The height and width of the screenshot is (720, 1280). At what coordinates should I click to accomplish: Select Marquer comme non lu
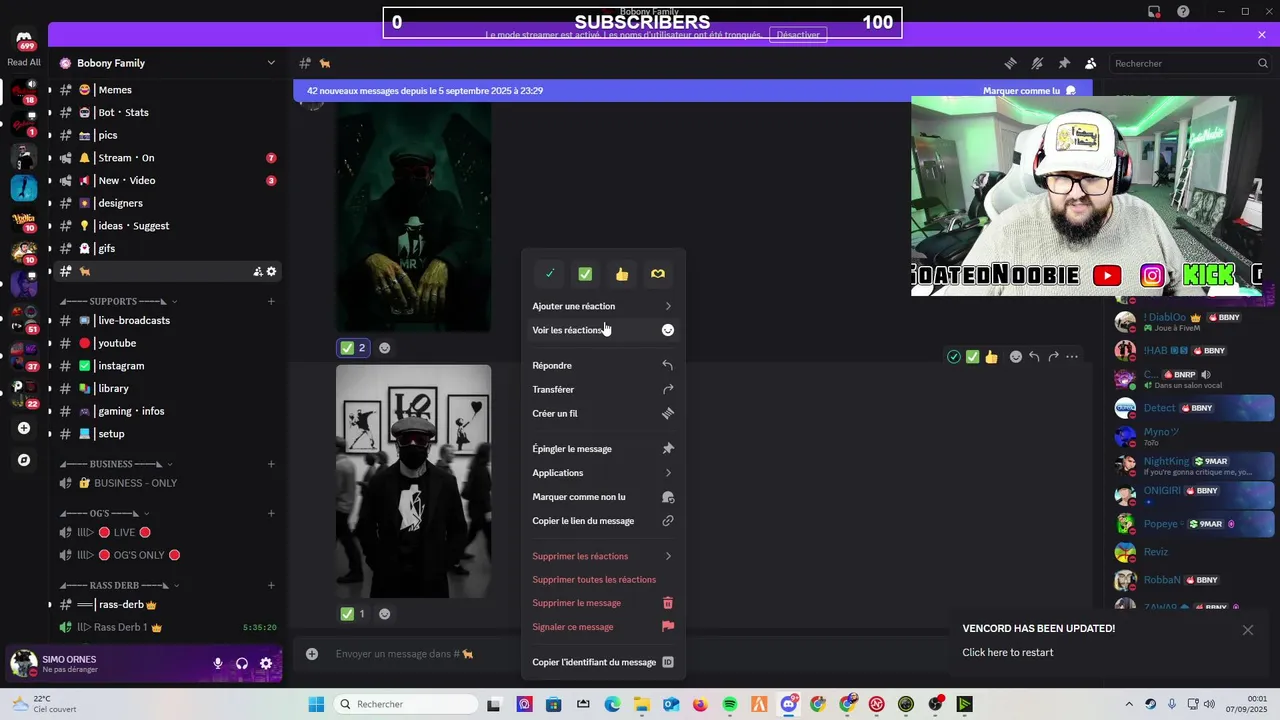pyautogui.click(x=602, y=497)
